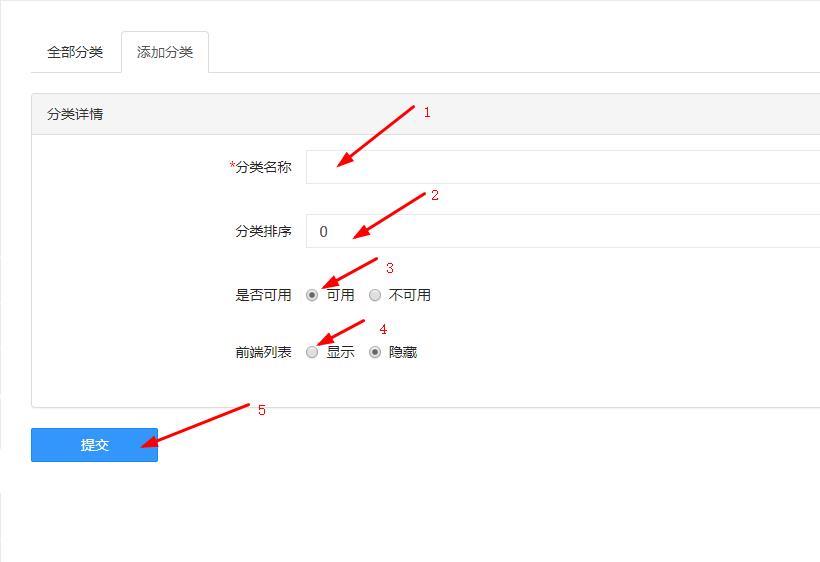This screenshot has width=820, height=562.
Task: Click the 分类名称 input field
Action: tap(563, 167)
